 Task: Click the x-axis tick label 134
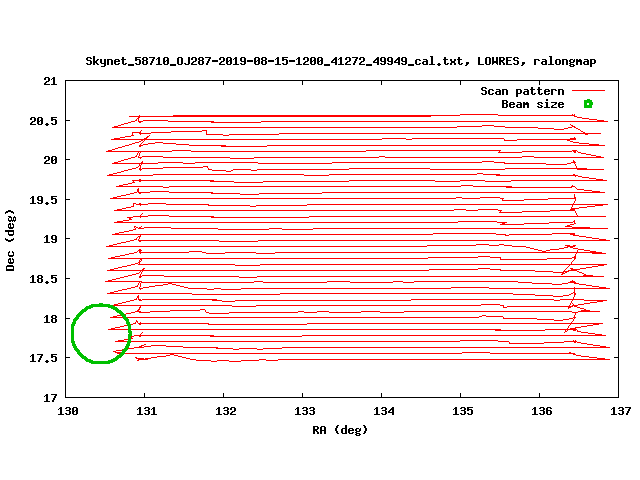coord(384,411)
